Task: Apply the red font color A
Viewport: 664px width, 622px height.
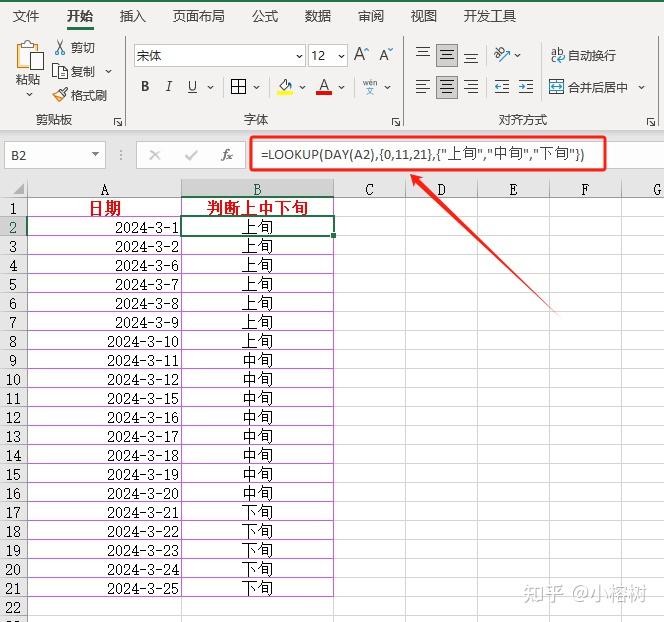Action: [x=324, y=87]
